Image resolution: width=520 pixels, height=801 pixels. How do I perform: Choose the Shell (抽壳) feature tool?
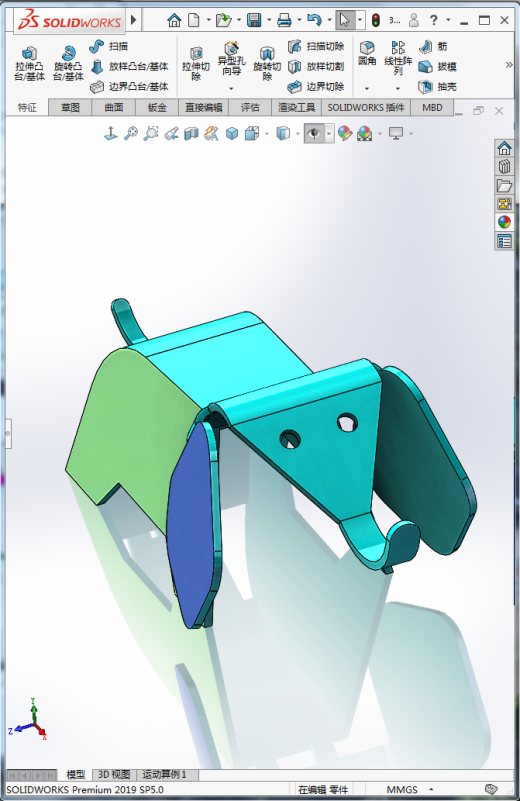click(x=437, y=87)
